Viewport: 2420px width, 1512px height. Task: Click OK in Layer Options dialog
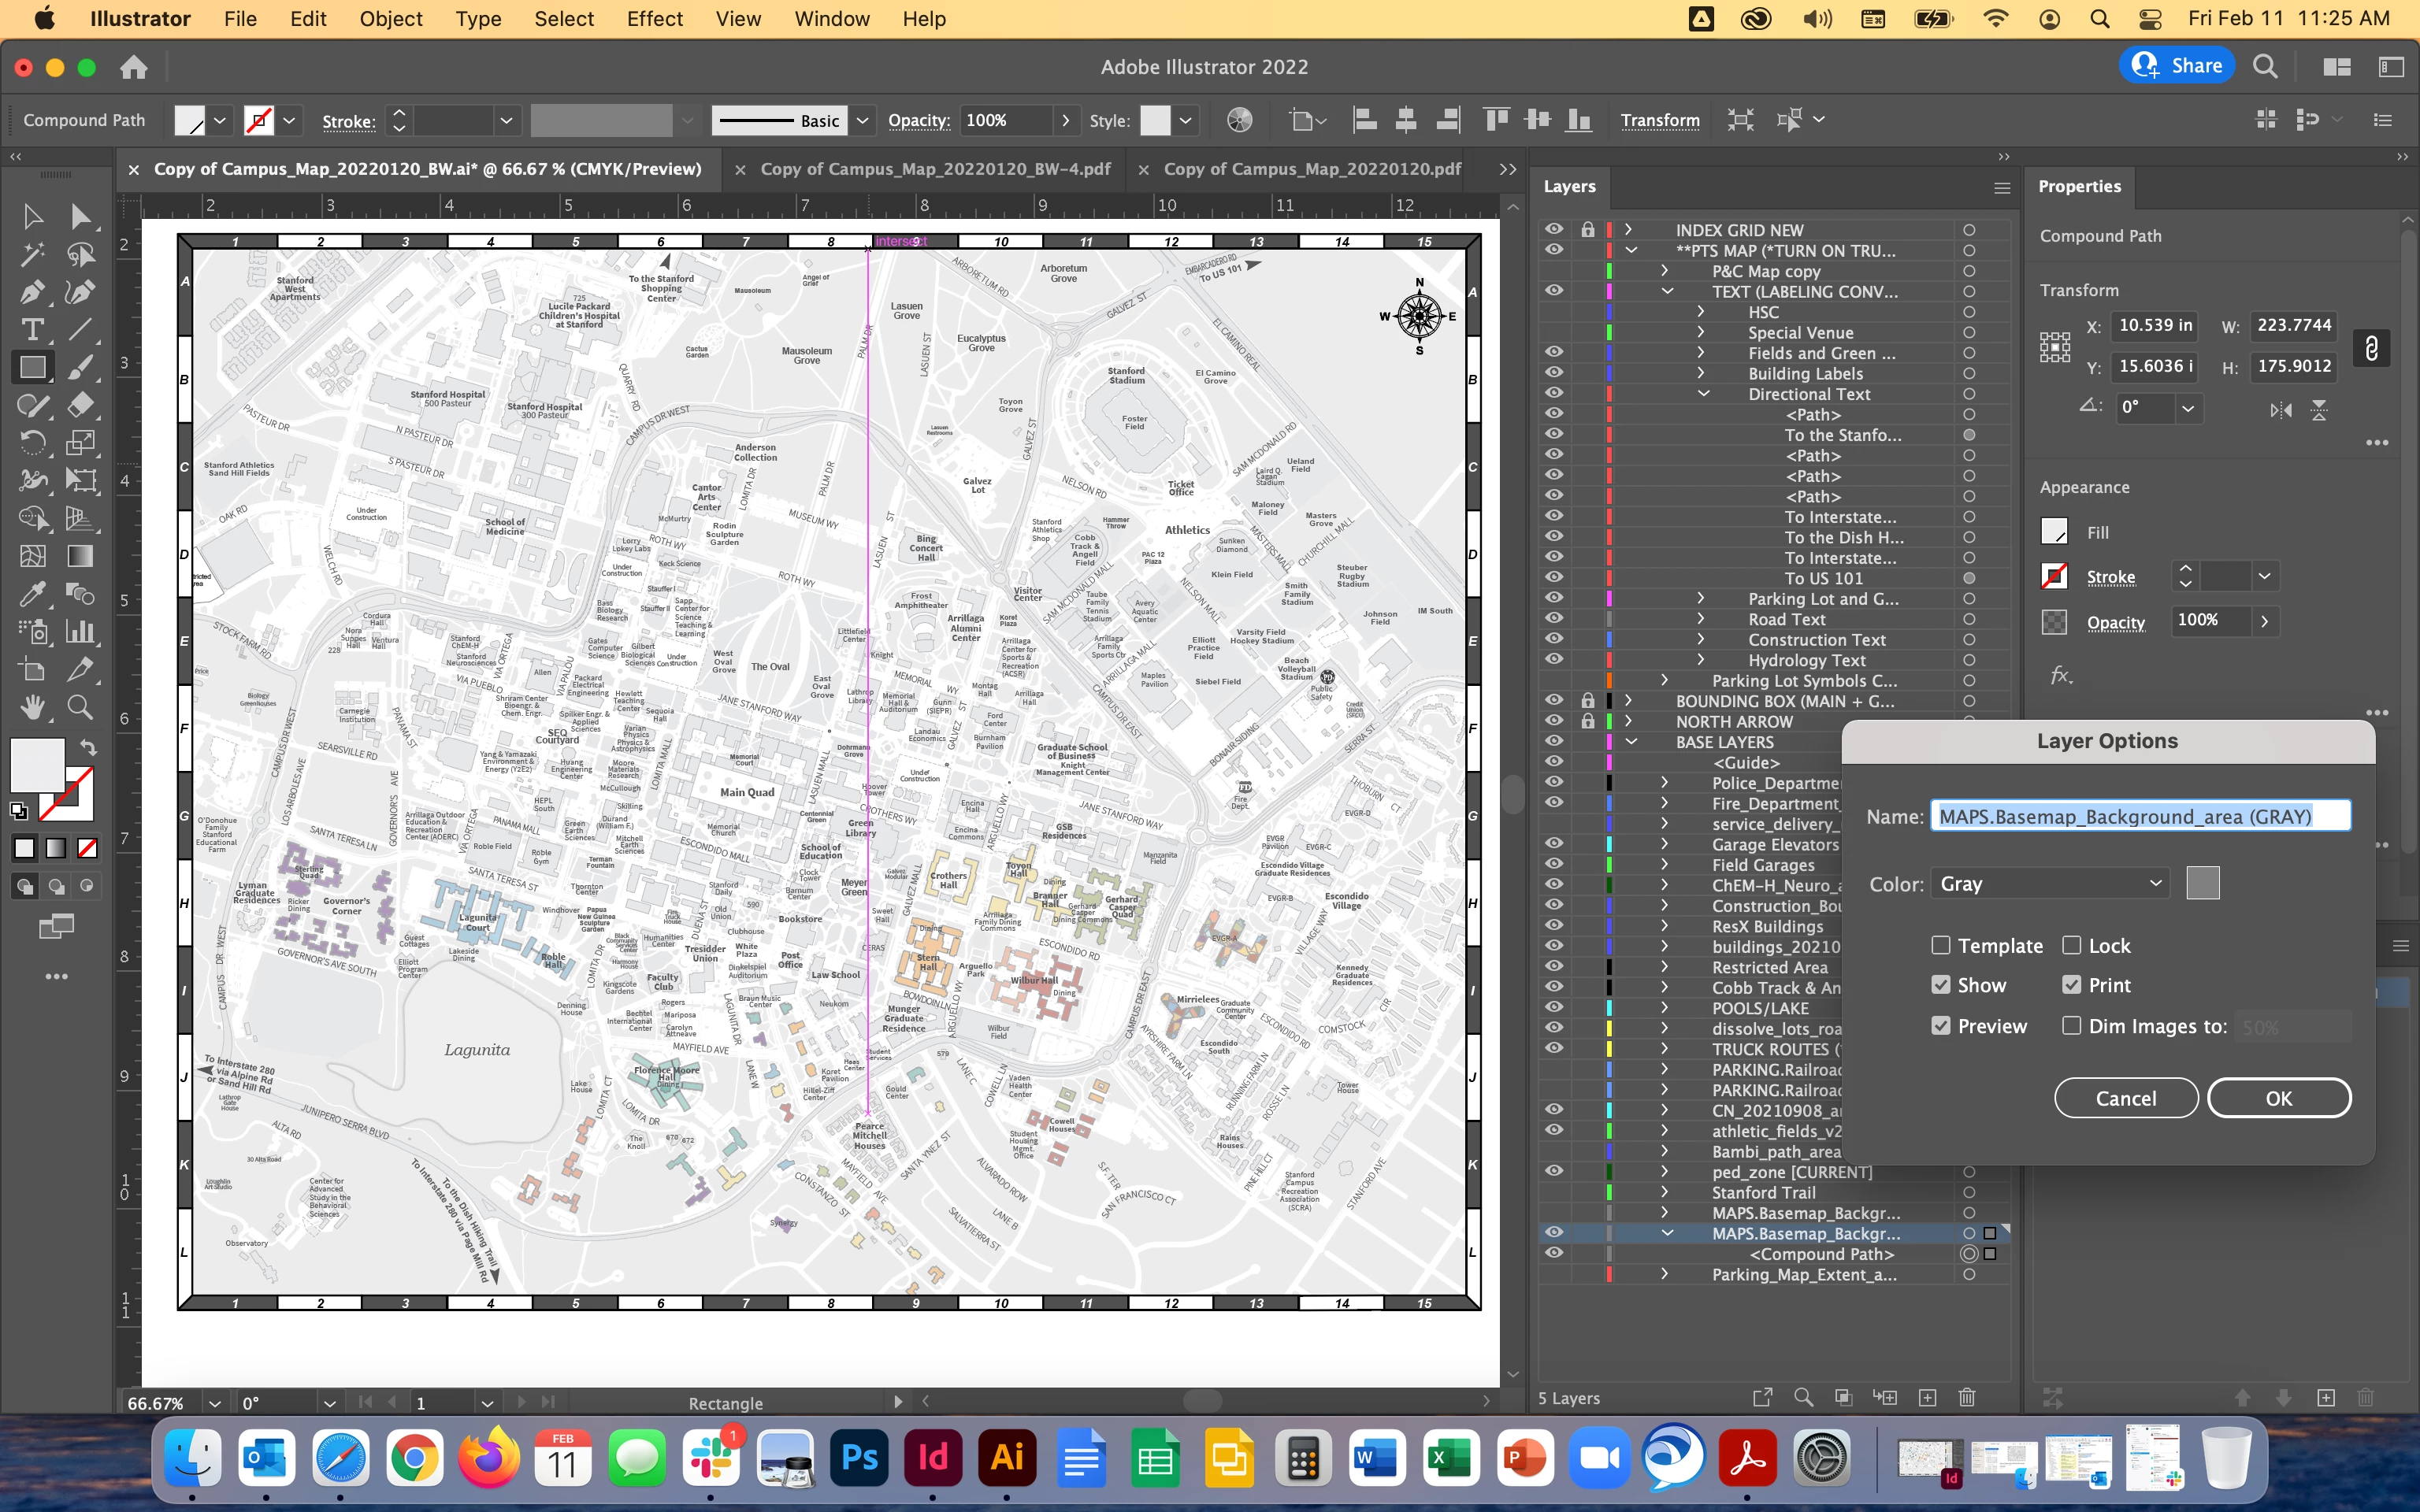point(2278,1098)
